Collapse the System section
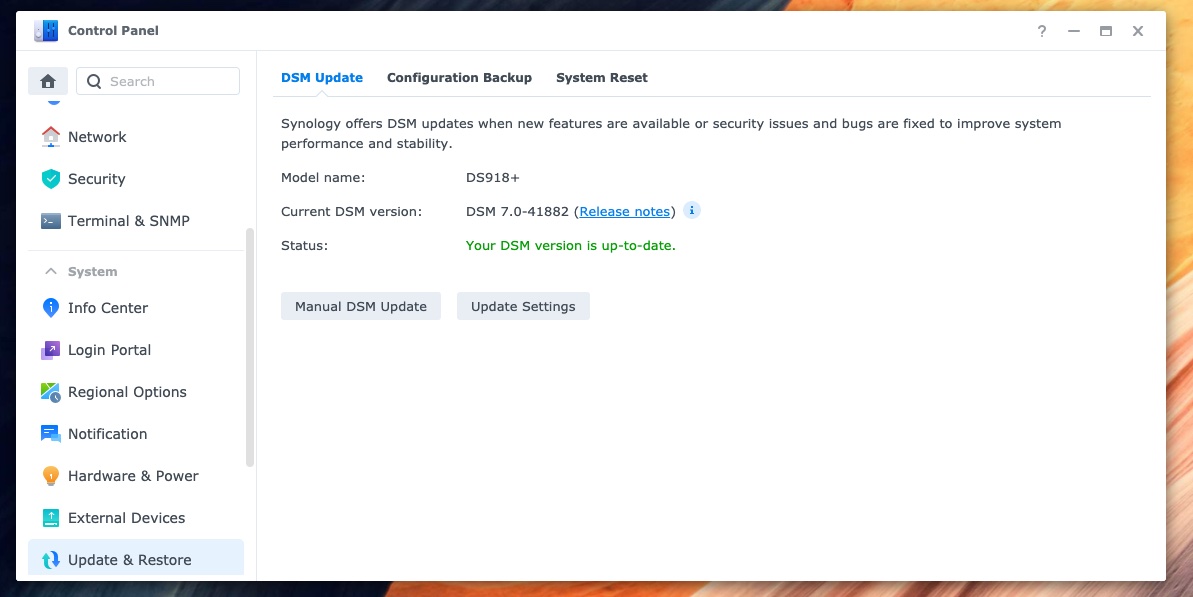Image resolution: width=1193 pixels, height=597 pixels. coord(51,272)
